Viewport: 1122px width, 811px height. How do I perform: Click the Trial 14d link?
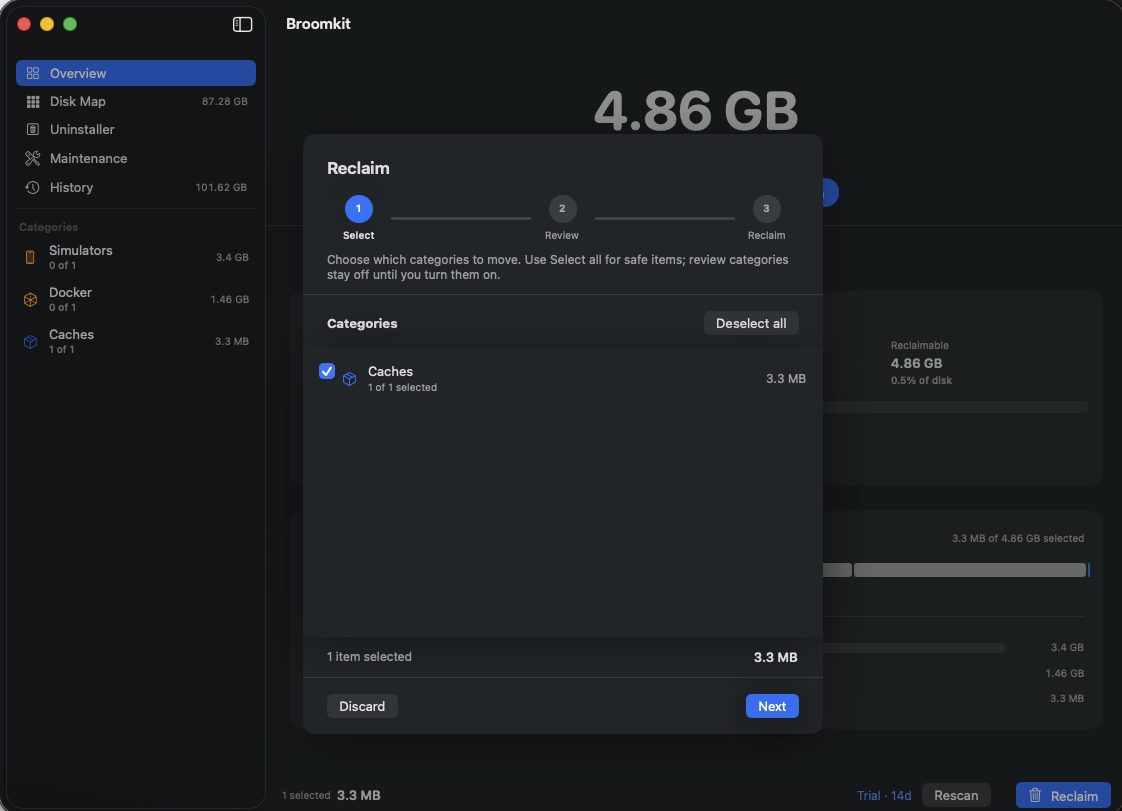tap(884, 795)
